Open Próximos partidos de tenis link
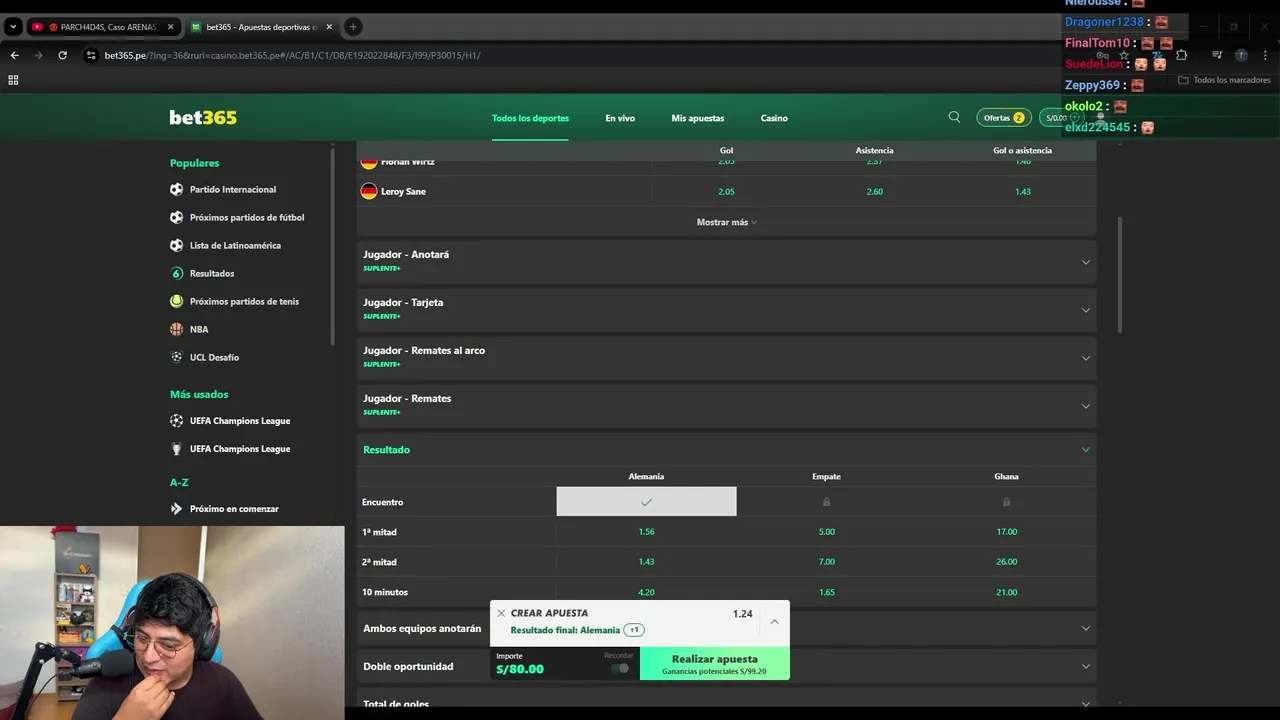 coord(244,301)
